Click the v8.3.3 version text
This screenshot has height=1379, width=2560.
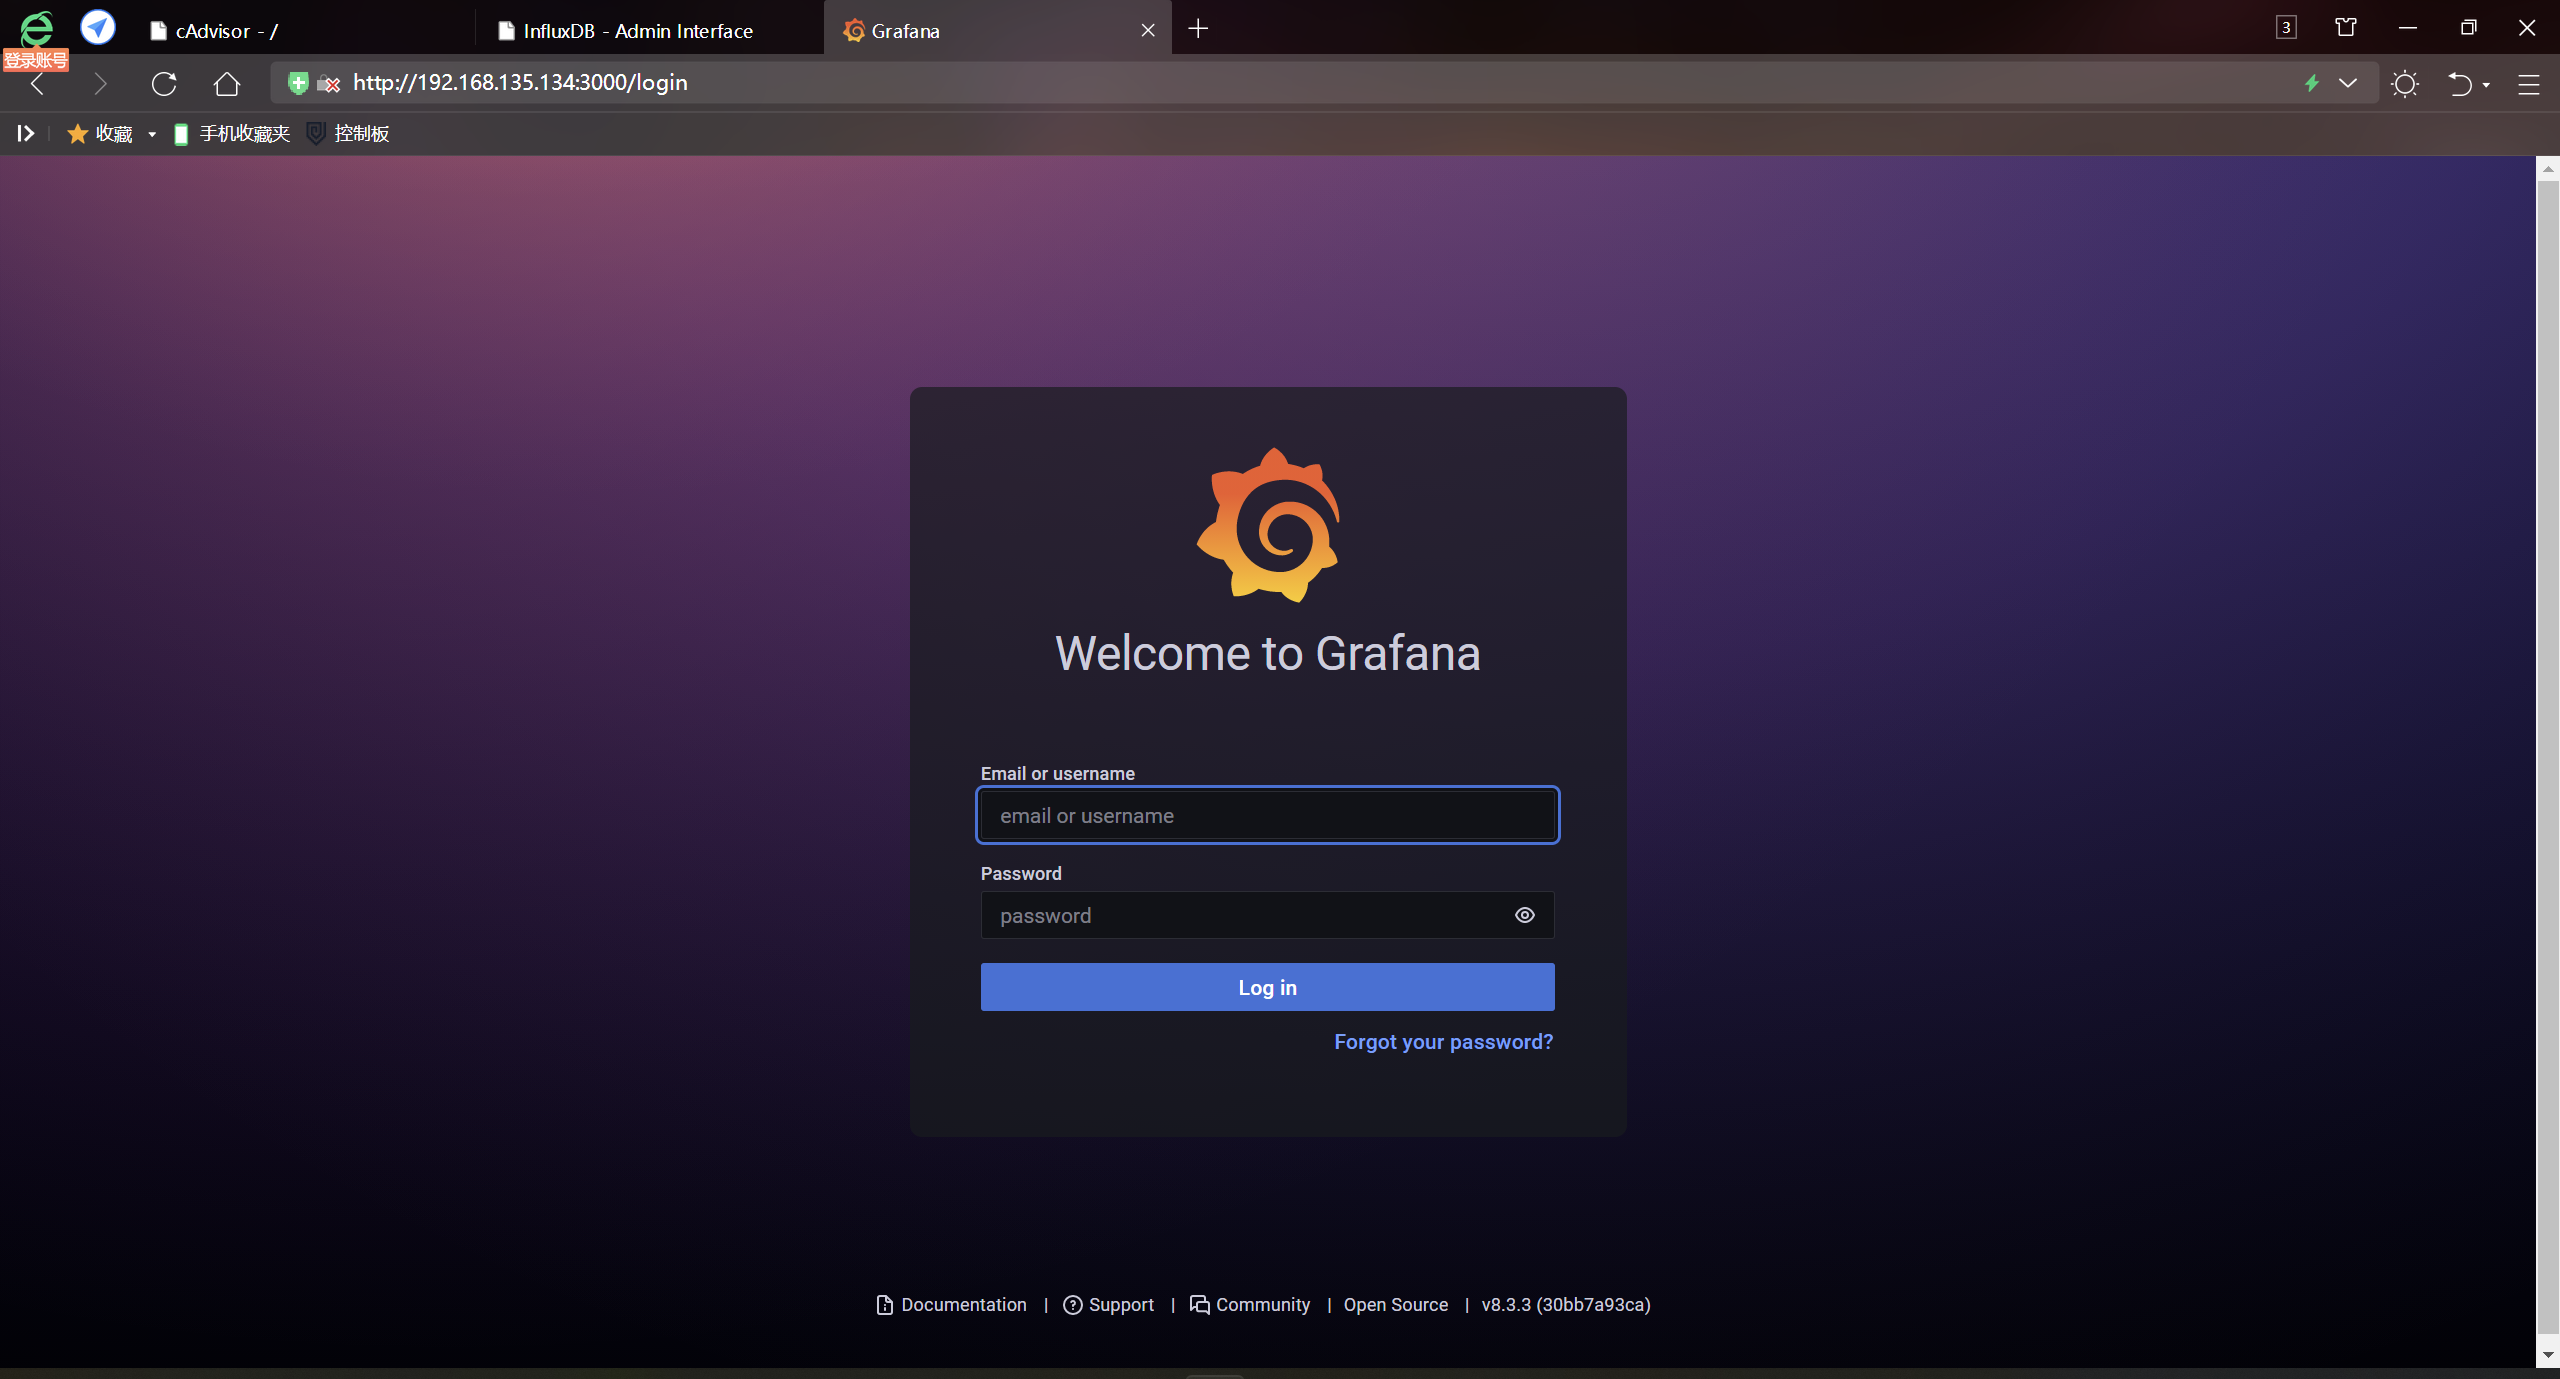click(x=1566, y=1305)
